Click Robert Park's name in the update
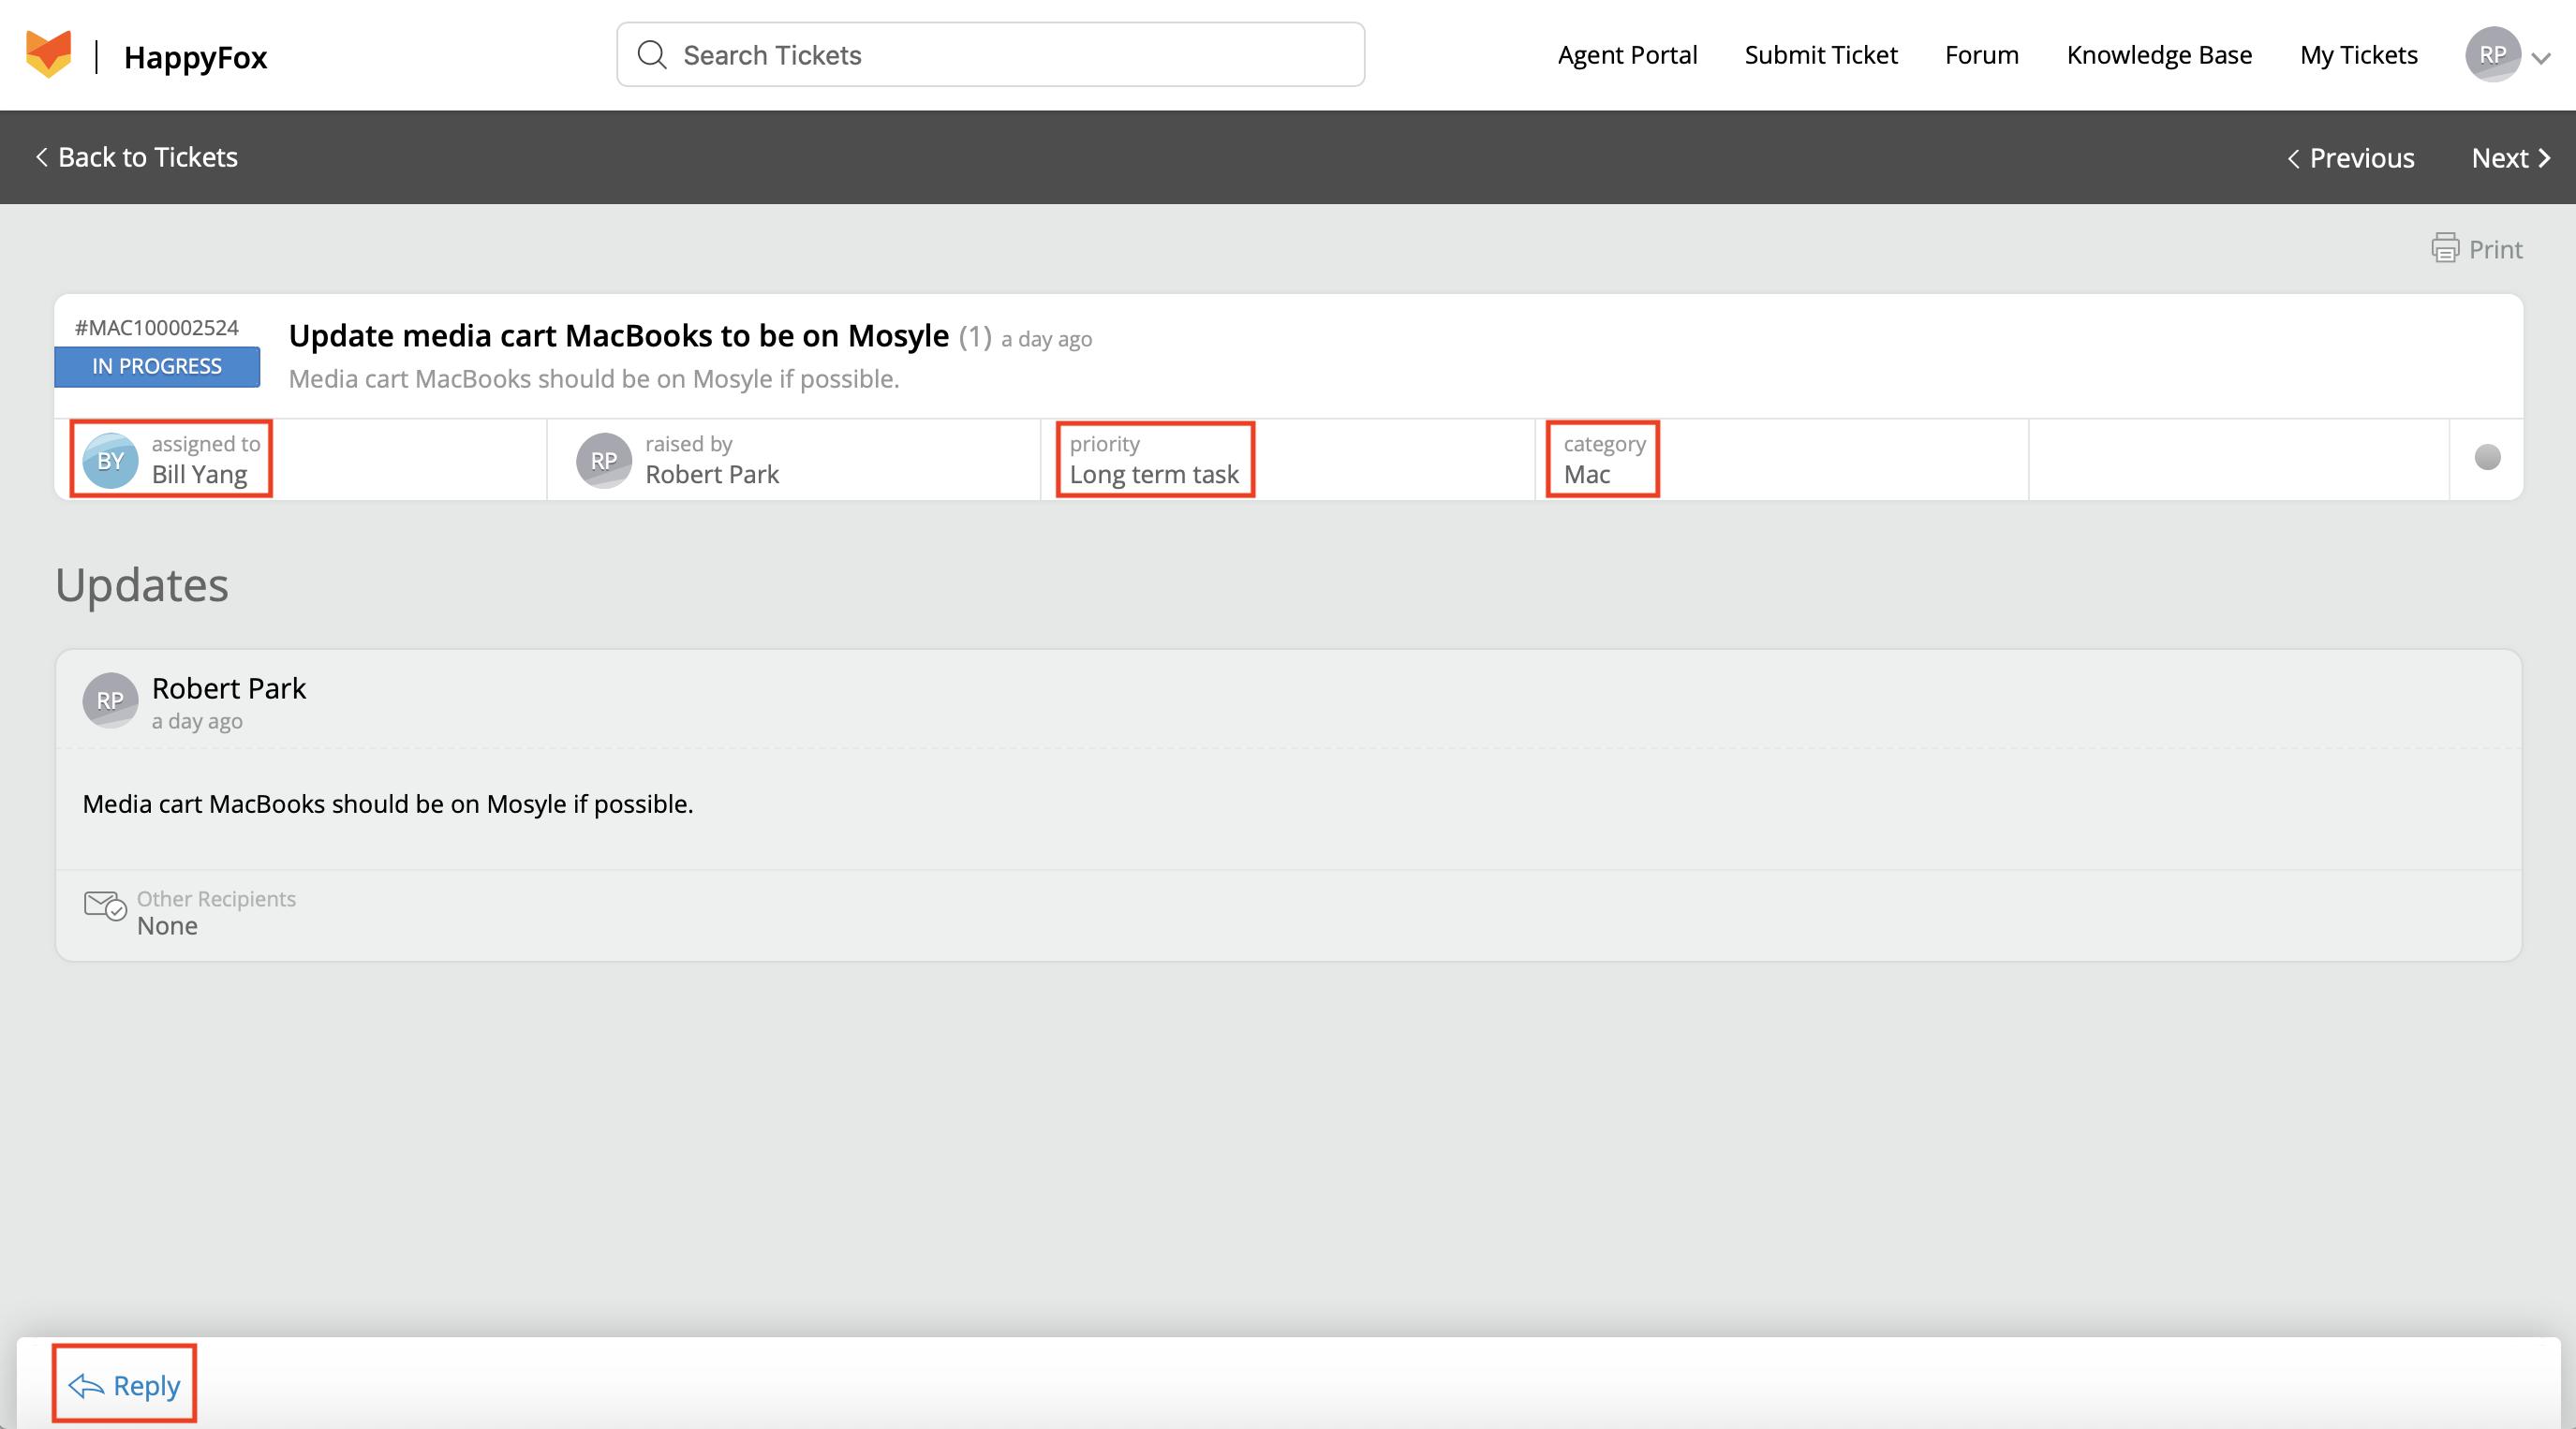 tap(229, 688)
